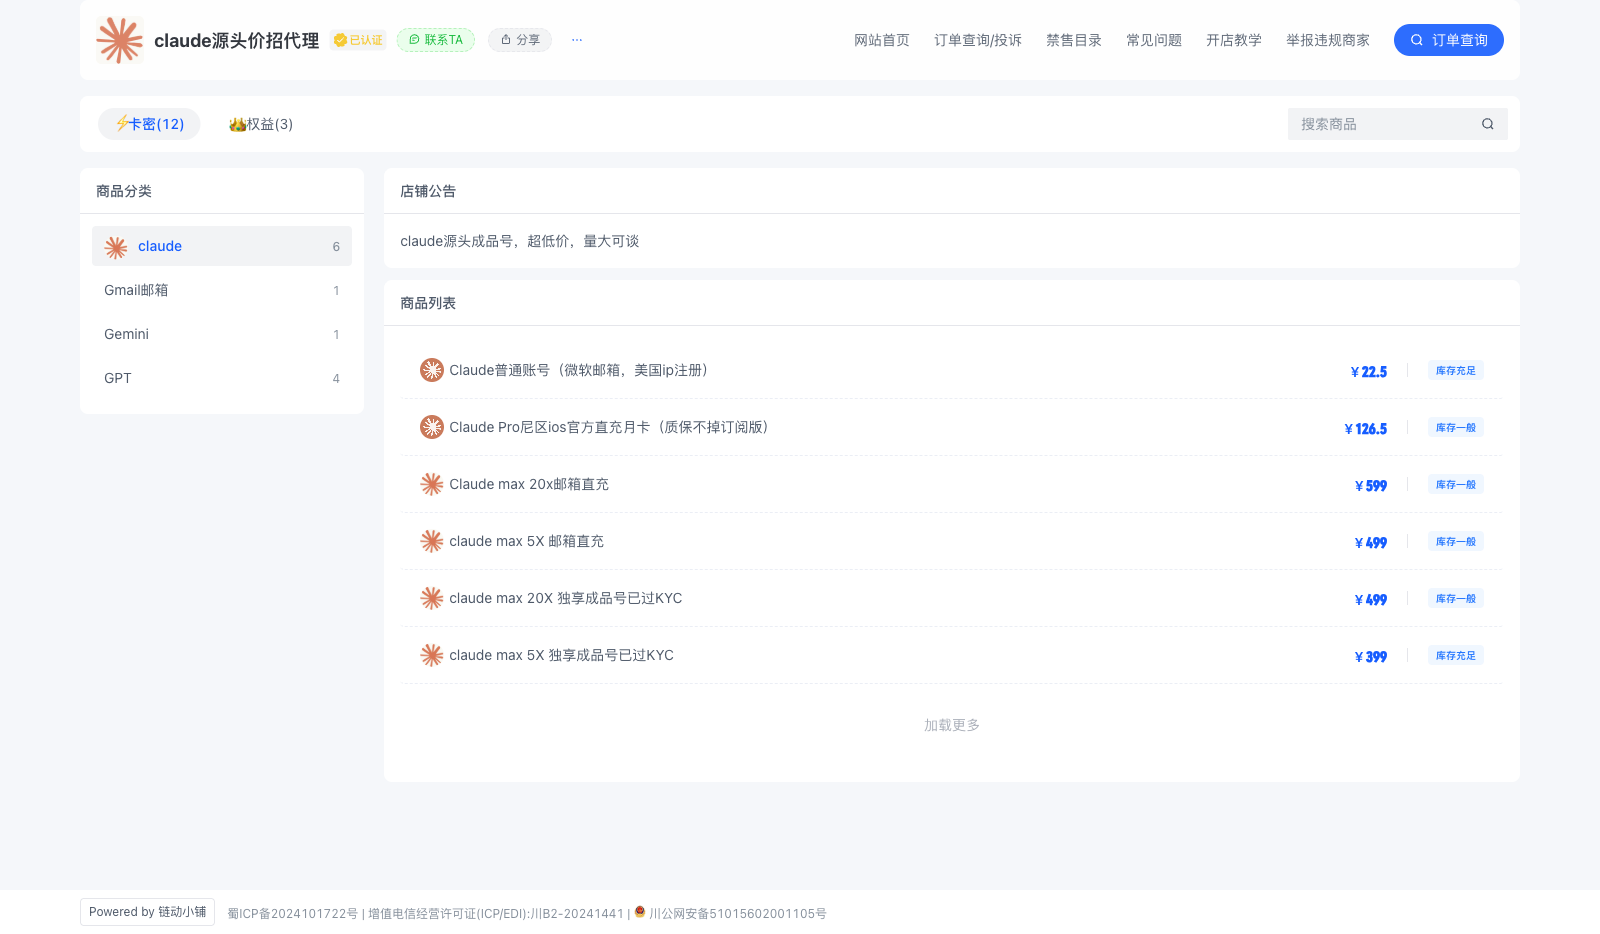This screenshot has width=1600, height=934.
Task: Click icon beside Claude max 20x邮箱直充
Action: pos(432,484)
